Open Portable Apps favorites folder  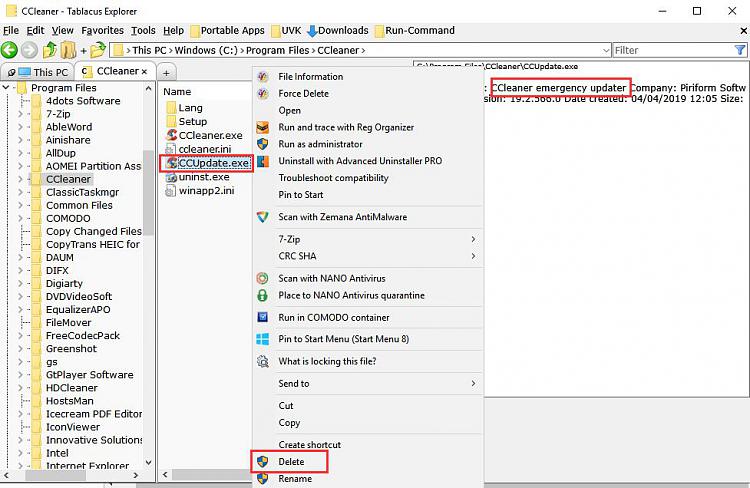coord(228,31)
